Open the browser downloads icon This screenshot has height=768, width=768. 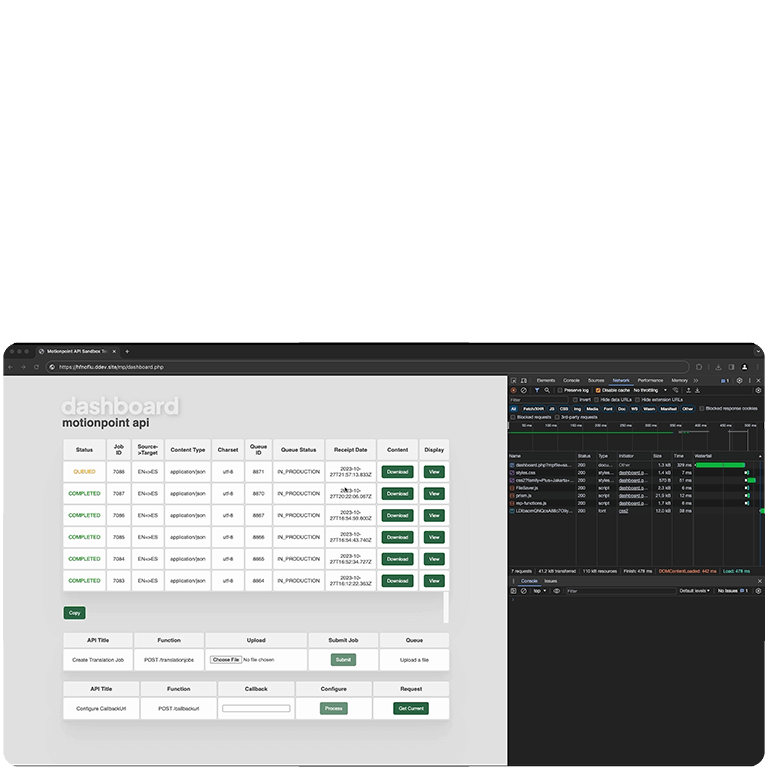(x=718, y=367)
